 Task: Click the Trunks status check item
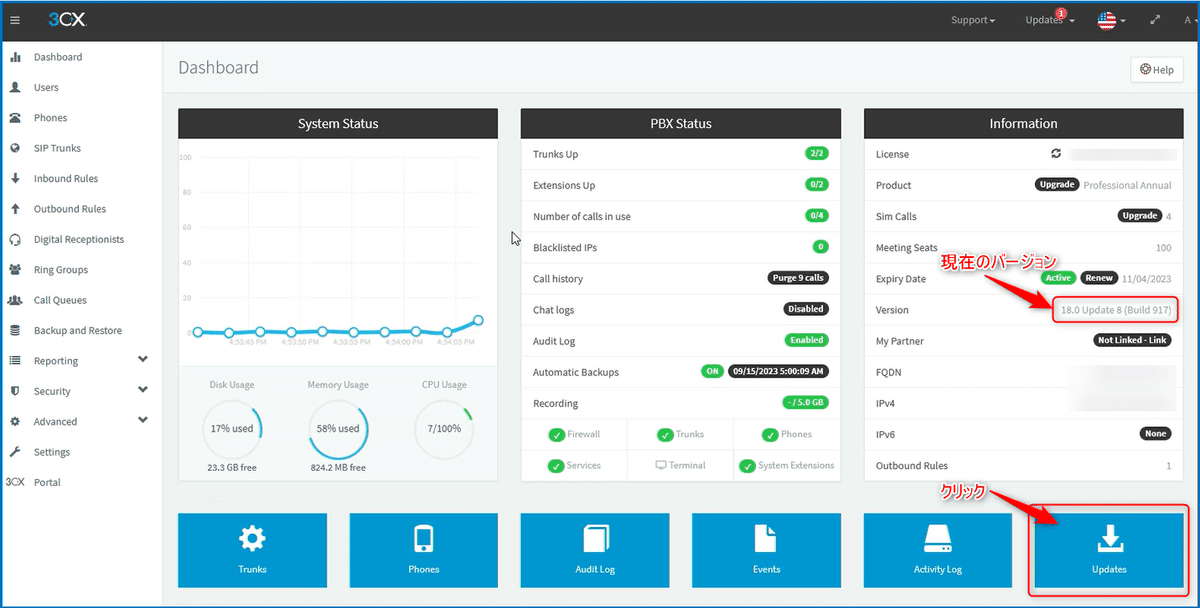click(681, 434)
